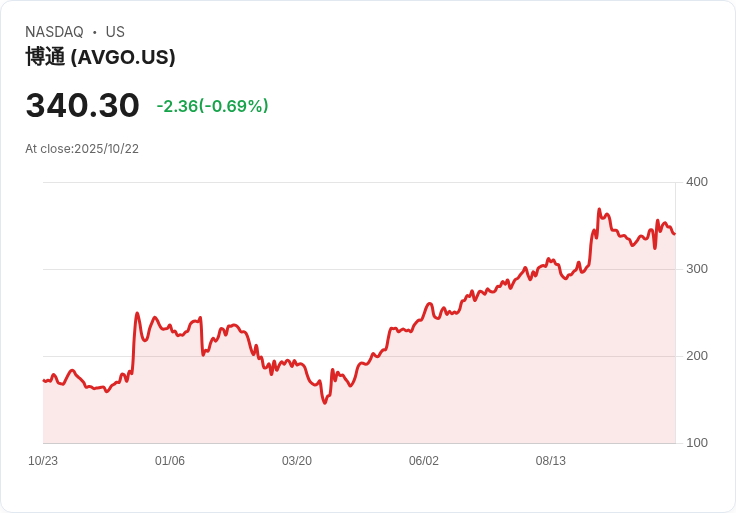The height and width of the screenshot is (513, 736).
Task: Click the At close:2025/10/22 timestamp
Action: tap(82, 149)
